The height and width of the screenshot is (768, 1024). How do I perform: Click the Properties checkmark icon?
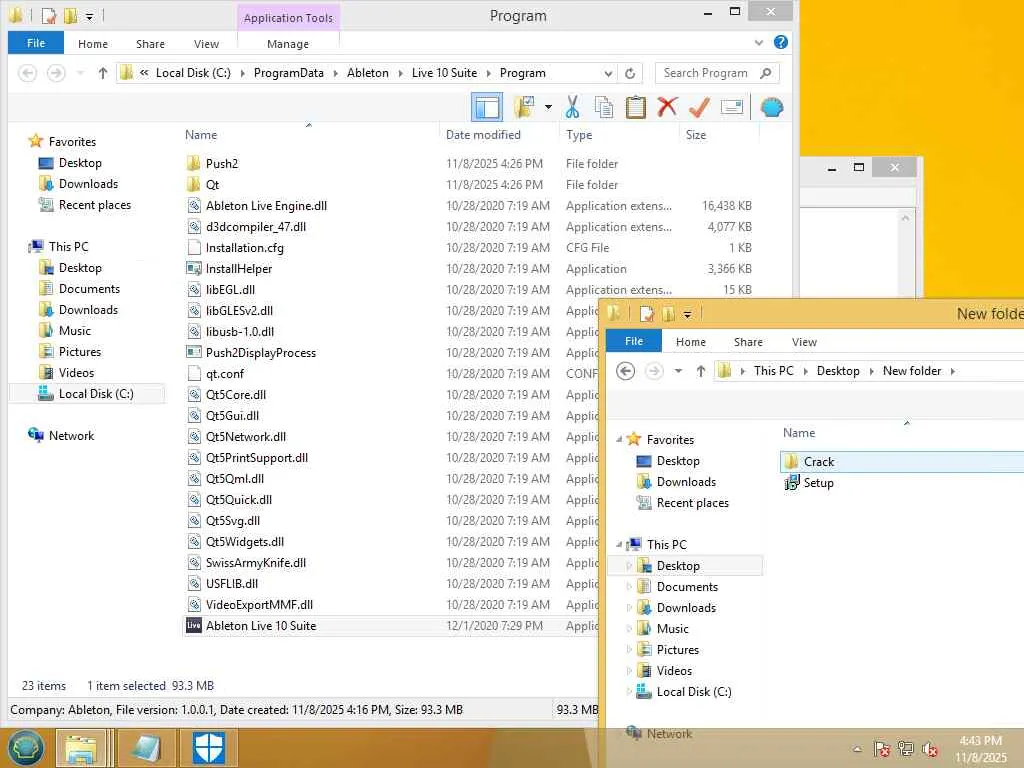coord(699,107)
